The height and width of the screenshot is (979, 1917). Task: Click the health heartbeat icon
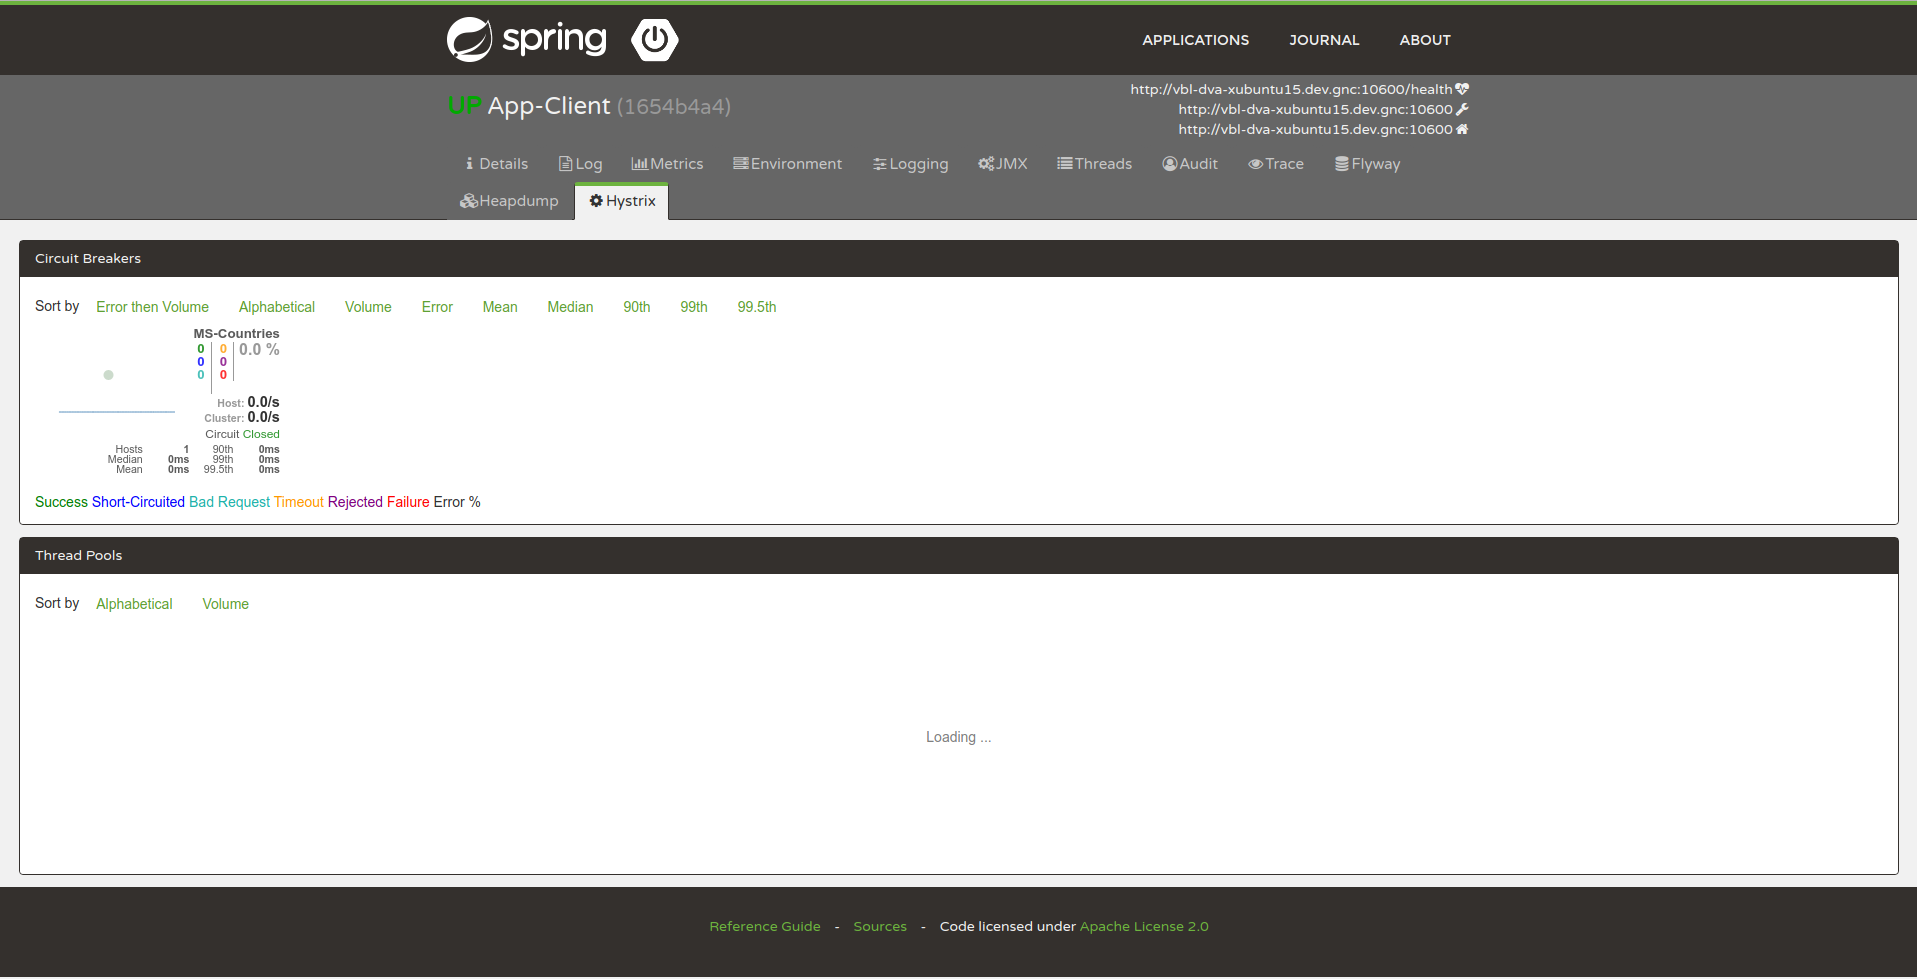pyautogui.click(x=1462, y=89)
